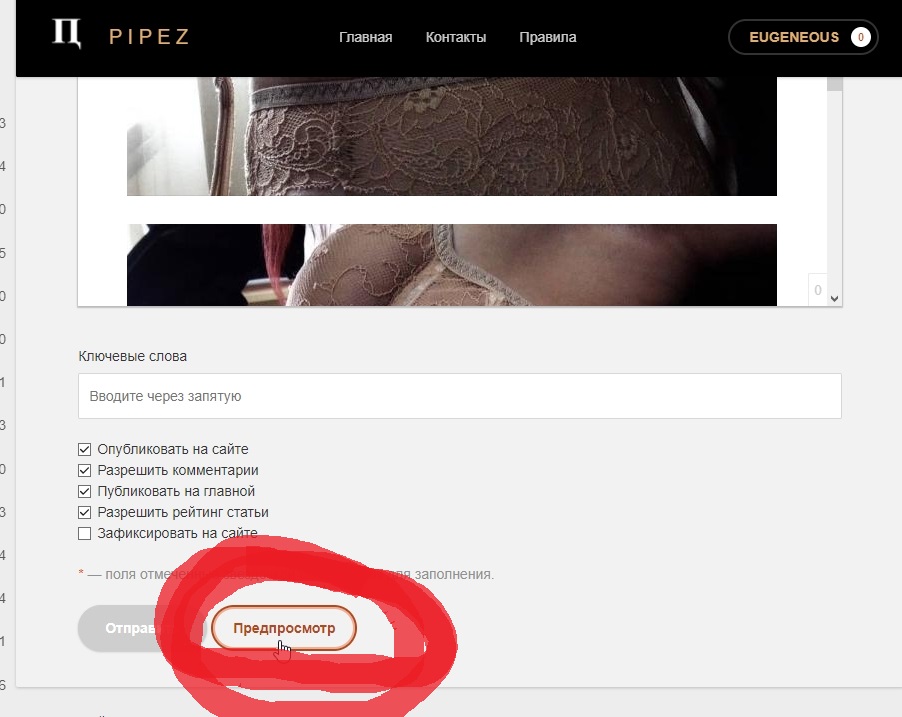Screen dimensions: 902x717
Task: Click the Ключевые слова keywords input field
Action: coord(460,396)
